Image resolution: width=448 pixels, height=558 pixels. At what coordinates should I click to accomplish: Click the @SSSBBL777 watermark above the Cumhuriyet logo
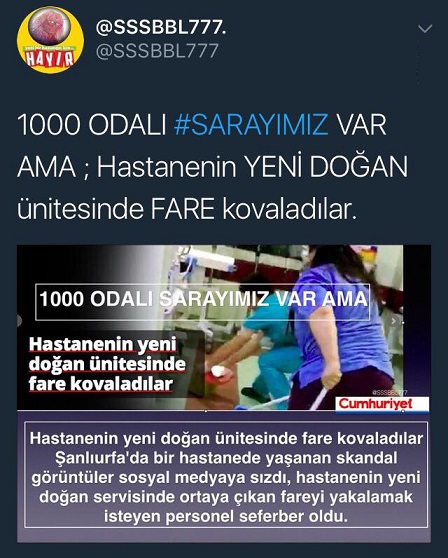390,393
